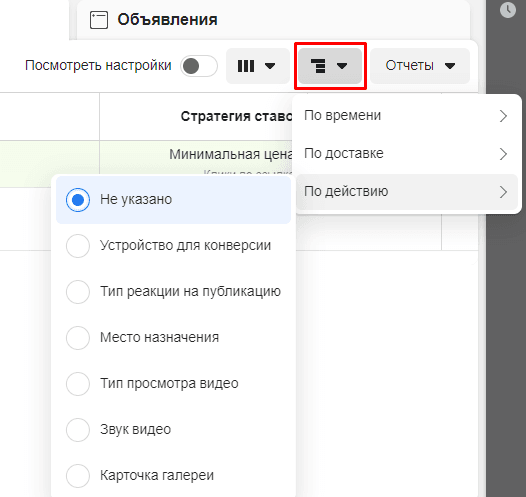Click the Объявления tab icon
Image resolution: width=526 pixels, height=497 pixels.
pos(99,20)
